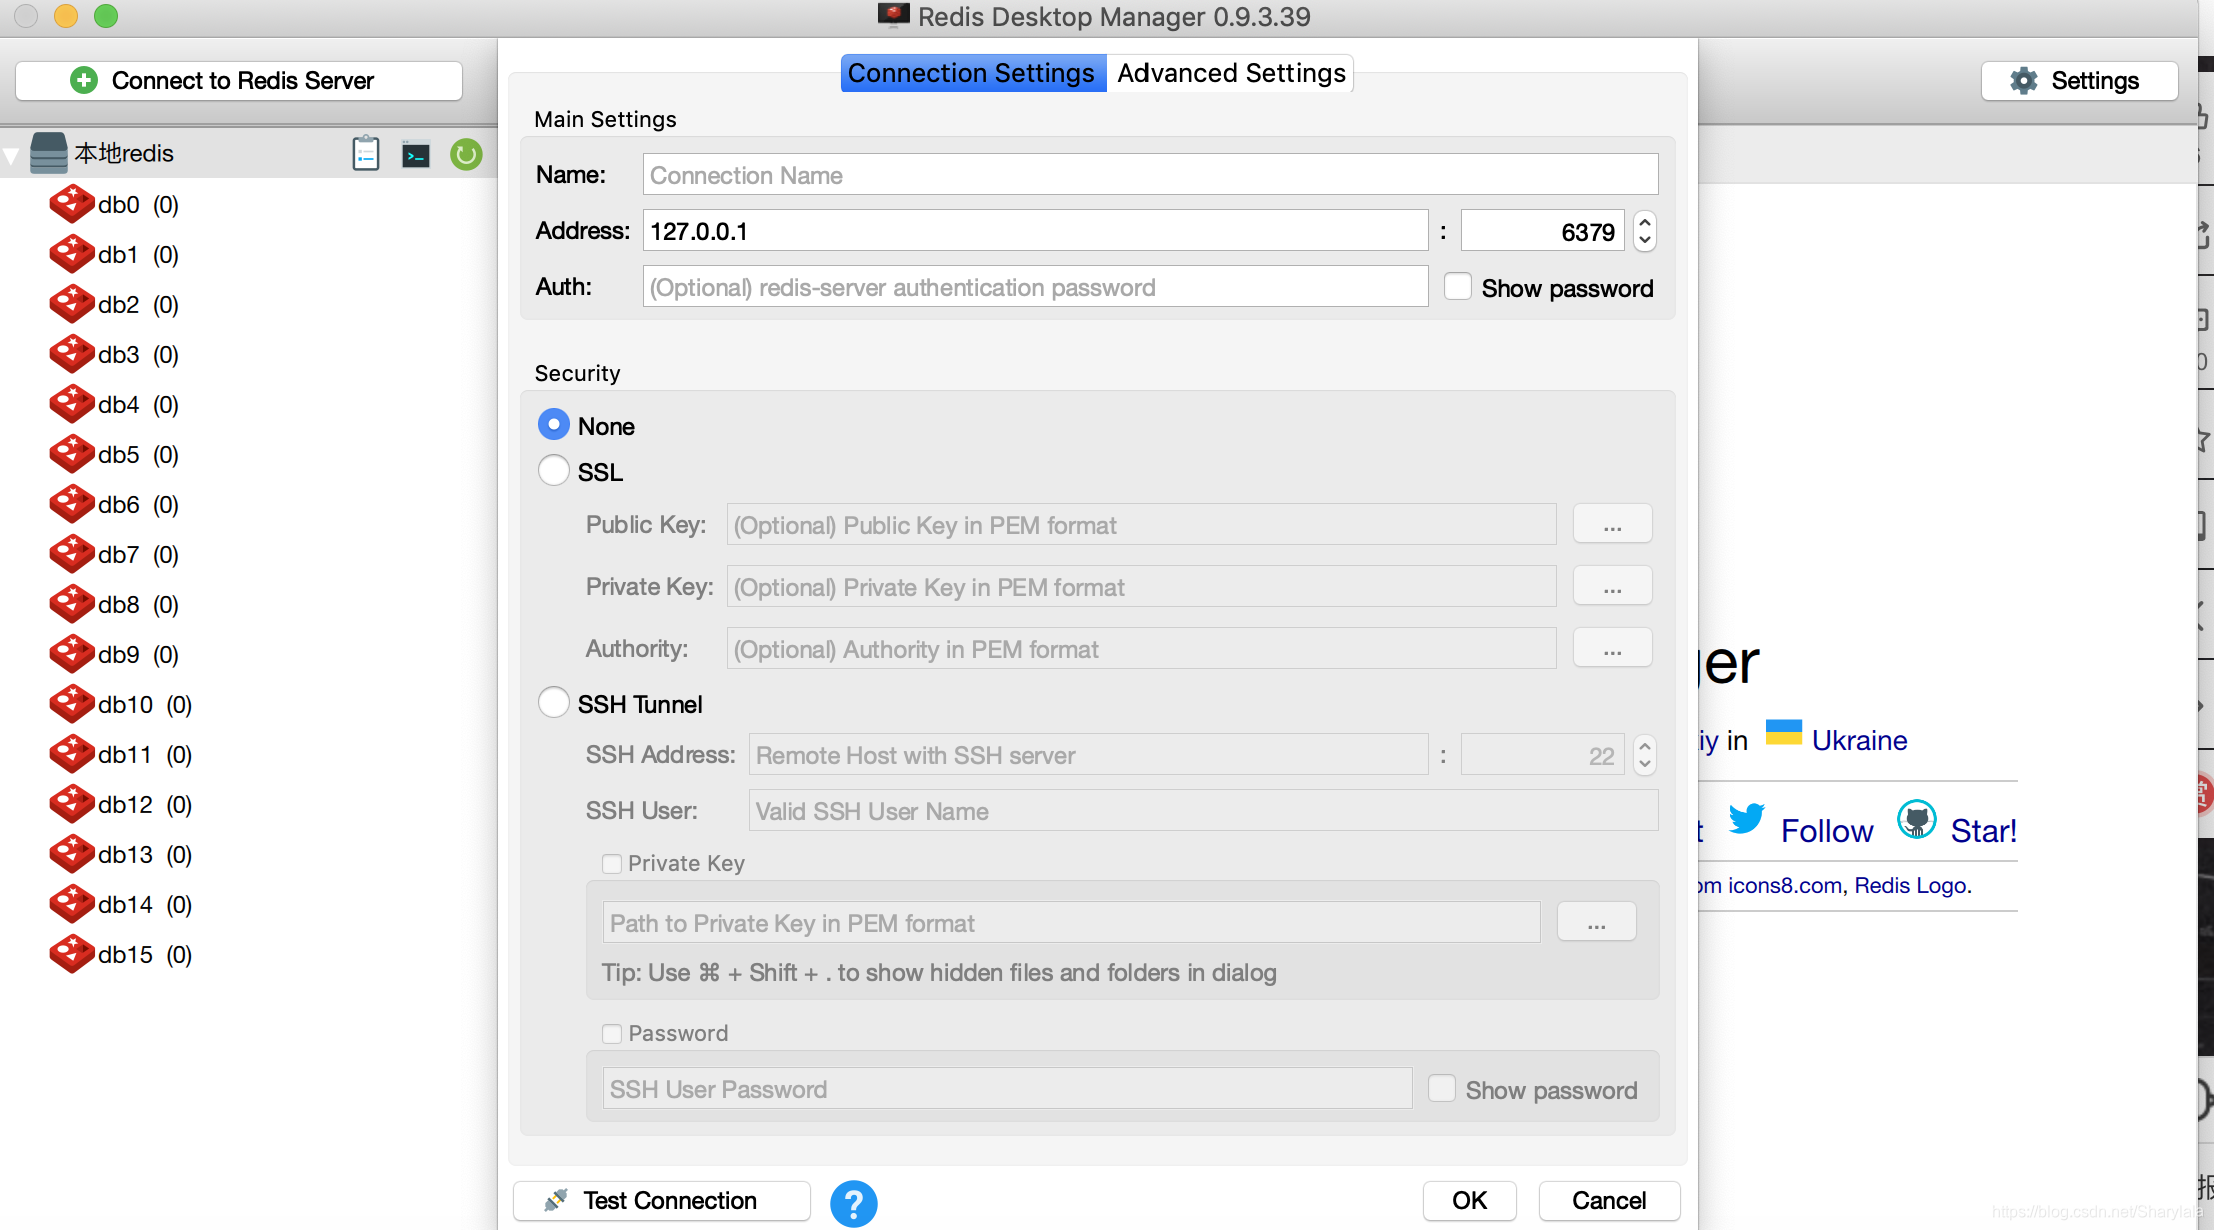The image size is (2214, 1230).
Task: Click the Connection Name input field
Action: click(1150, 175)
